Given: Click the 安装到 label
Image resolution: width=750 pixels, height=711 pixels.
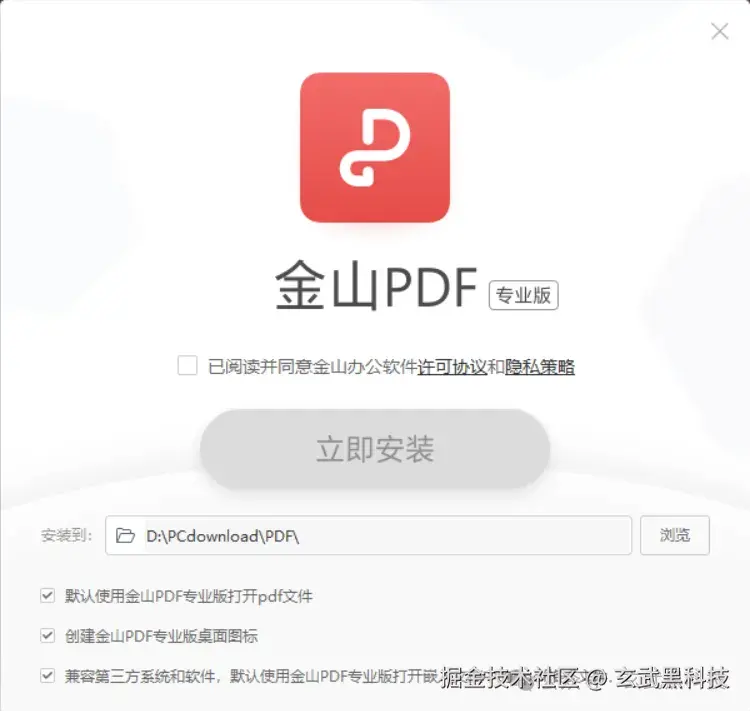Looking at the screenshot, I should (66, 535).
